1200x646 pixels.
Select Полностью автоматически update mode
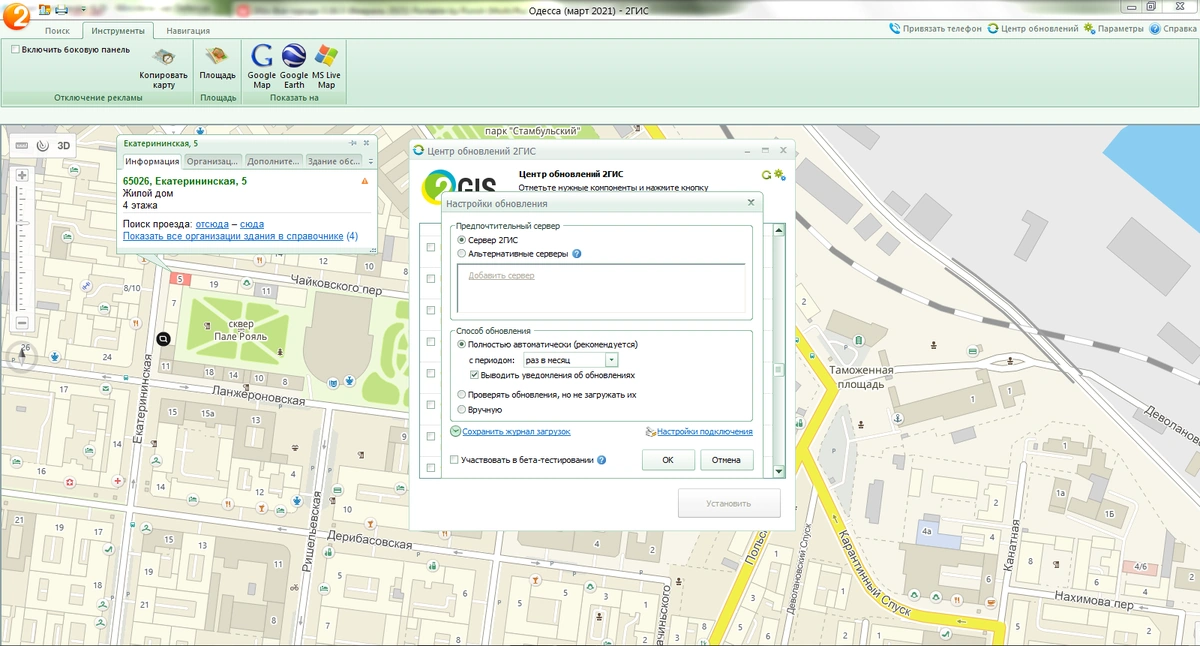461,344
